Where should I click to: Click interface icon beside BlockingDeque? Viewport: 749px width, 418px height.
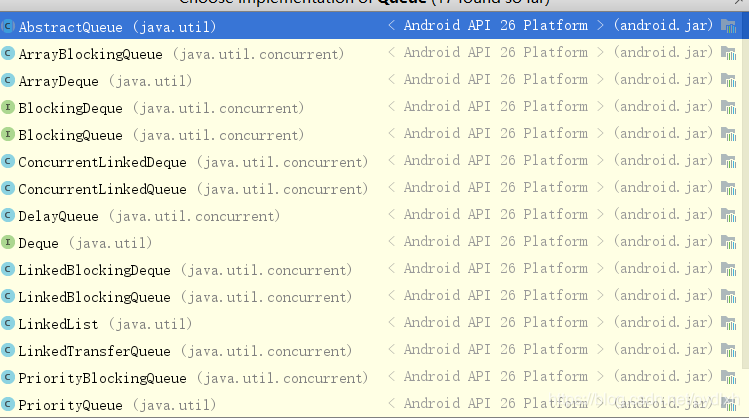8,107
